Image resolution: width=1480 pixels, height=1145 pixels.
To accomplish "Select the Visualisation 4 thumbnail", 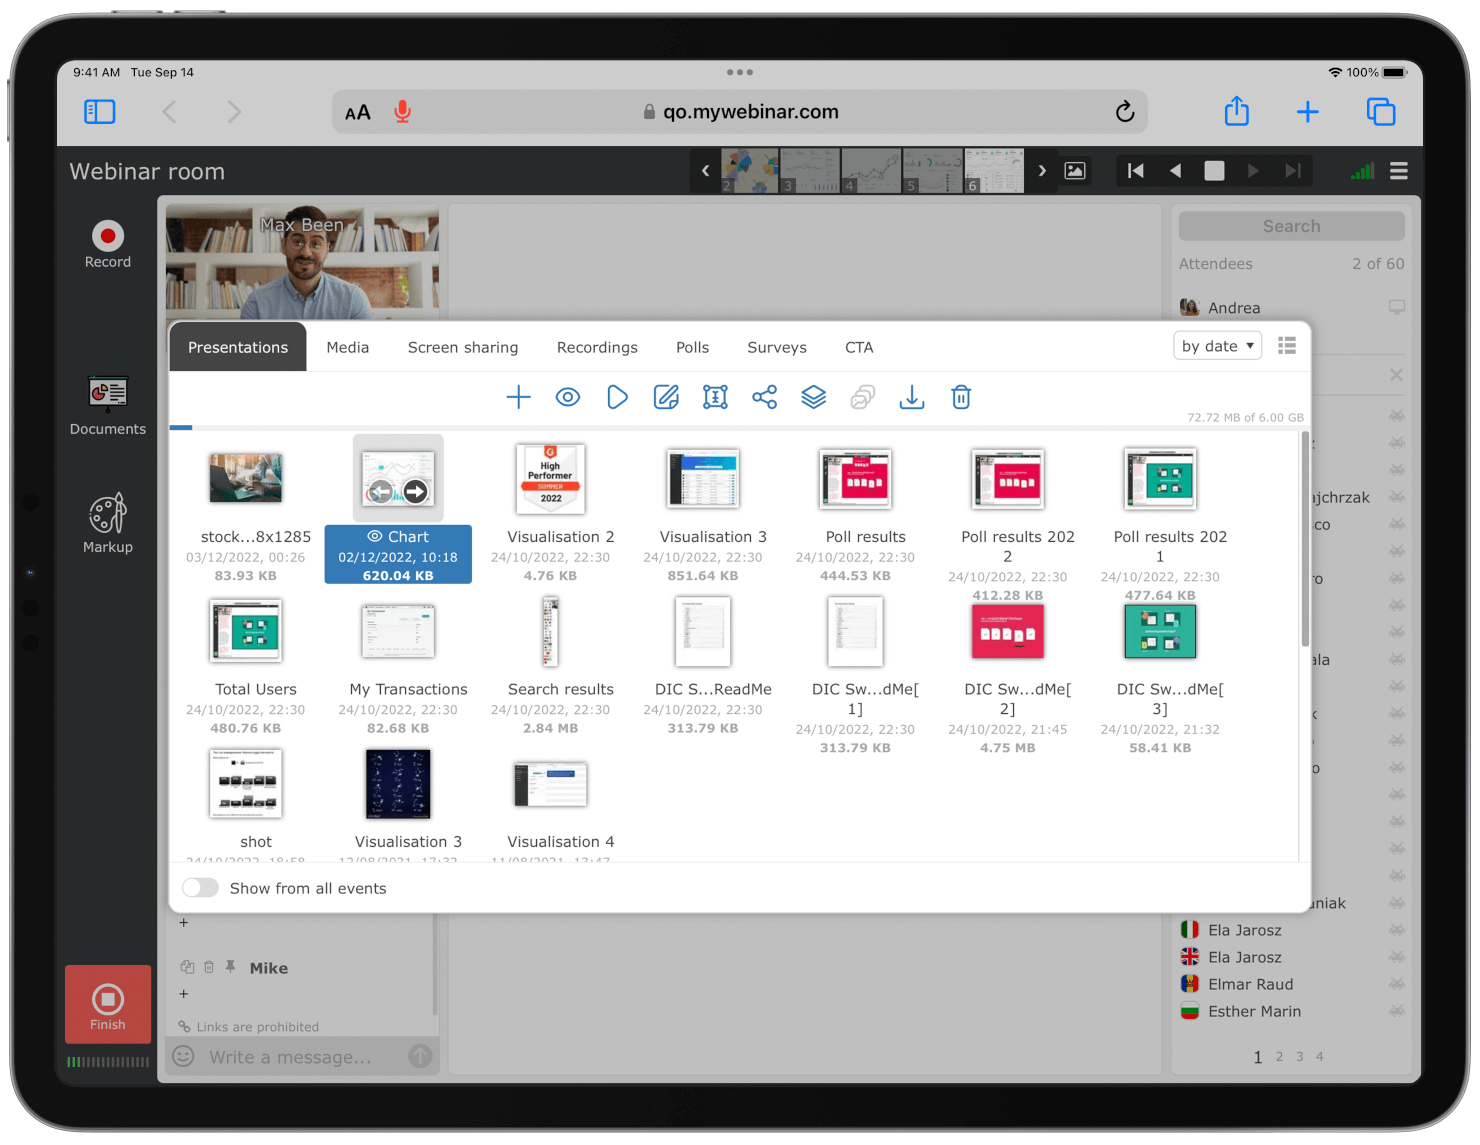I will [x=550, y=785].
